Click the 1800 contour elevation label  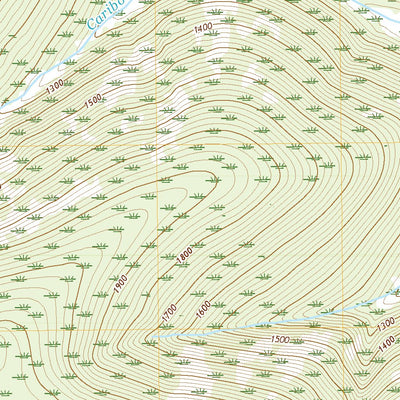click(185, 256)
